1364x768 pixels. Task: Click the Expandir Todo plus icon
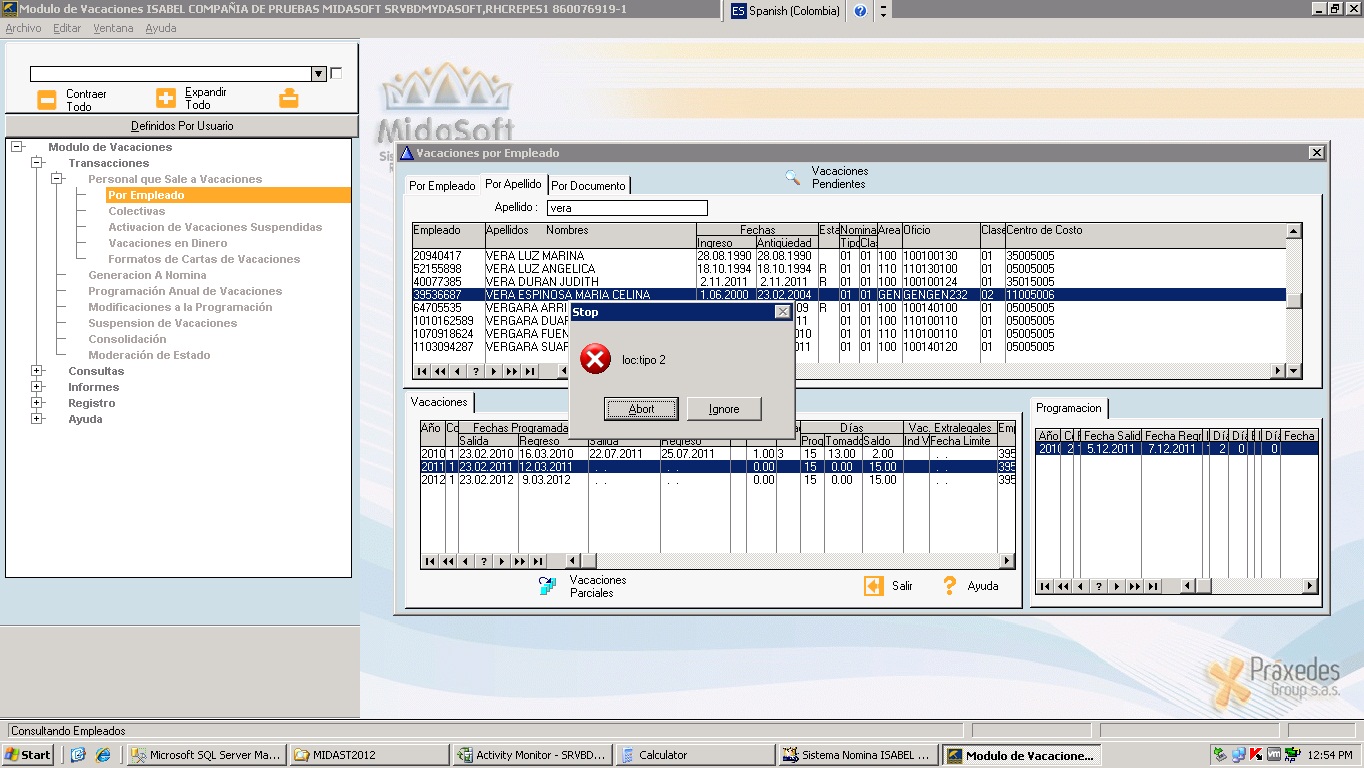tap(166, 98)
